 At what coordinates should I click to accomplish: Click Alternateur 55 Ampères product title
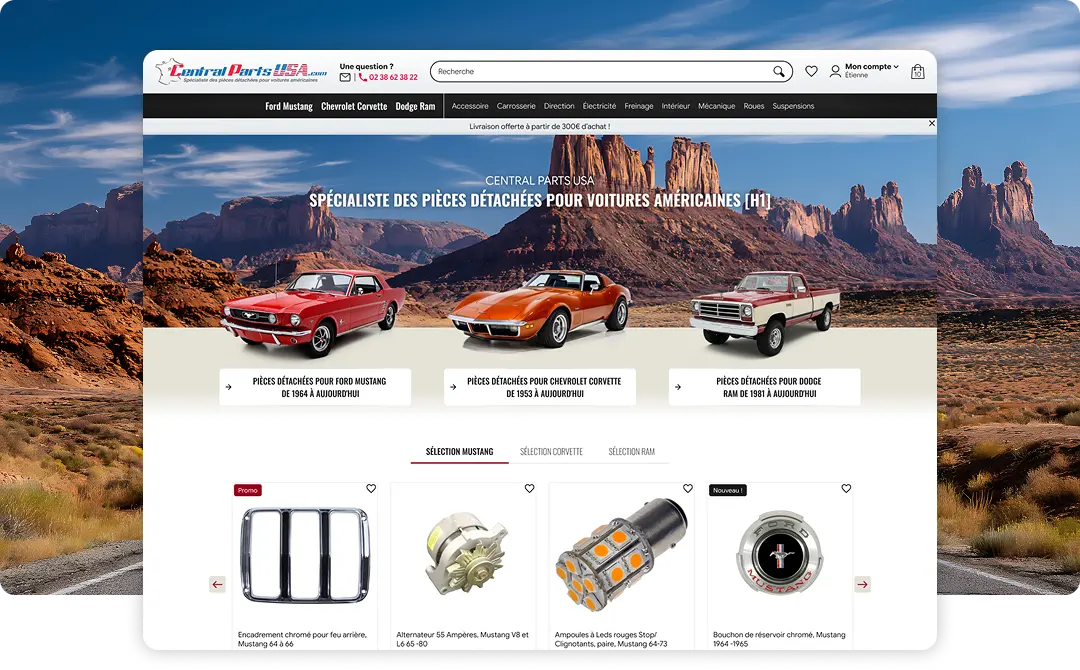click(x=462, y=639)
